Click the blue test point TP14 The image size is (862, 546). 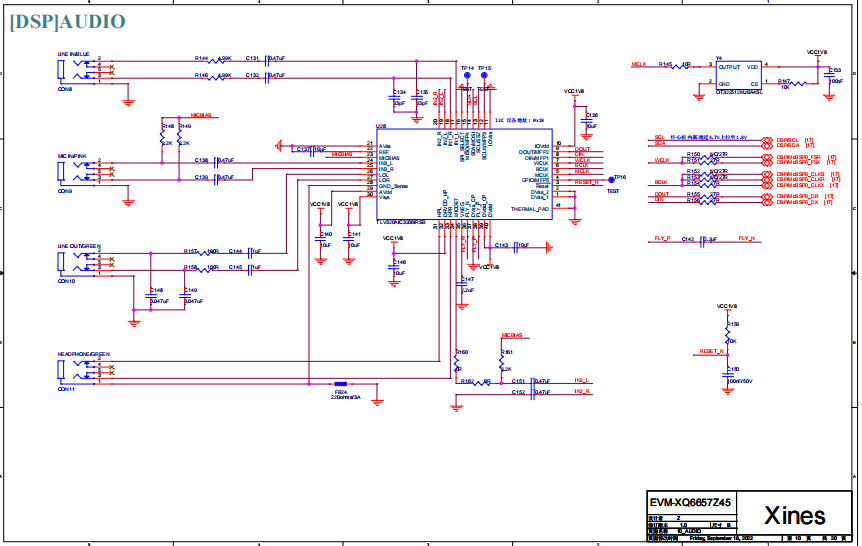click(464, 76)
